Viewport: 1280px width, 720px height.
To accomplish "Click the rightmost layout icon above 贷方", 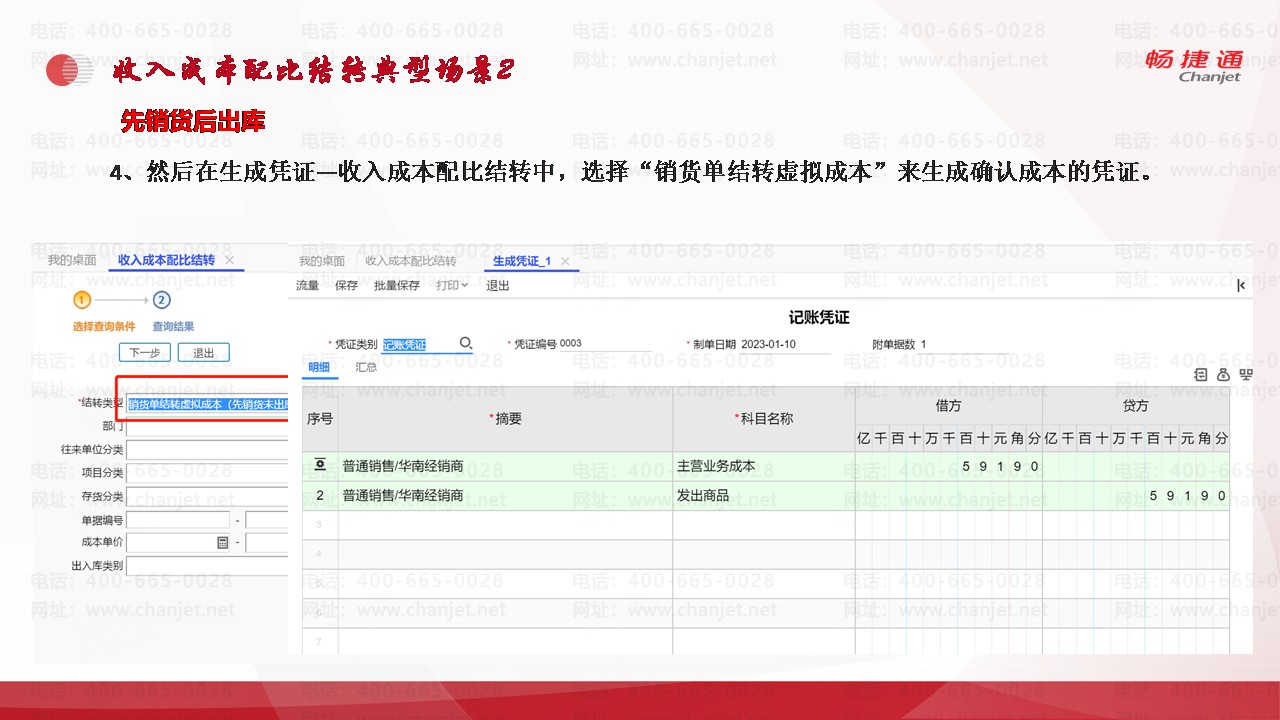I will click(1245, 375).
